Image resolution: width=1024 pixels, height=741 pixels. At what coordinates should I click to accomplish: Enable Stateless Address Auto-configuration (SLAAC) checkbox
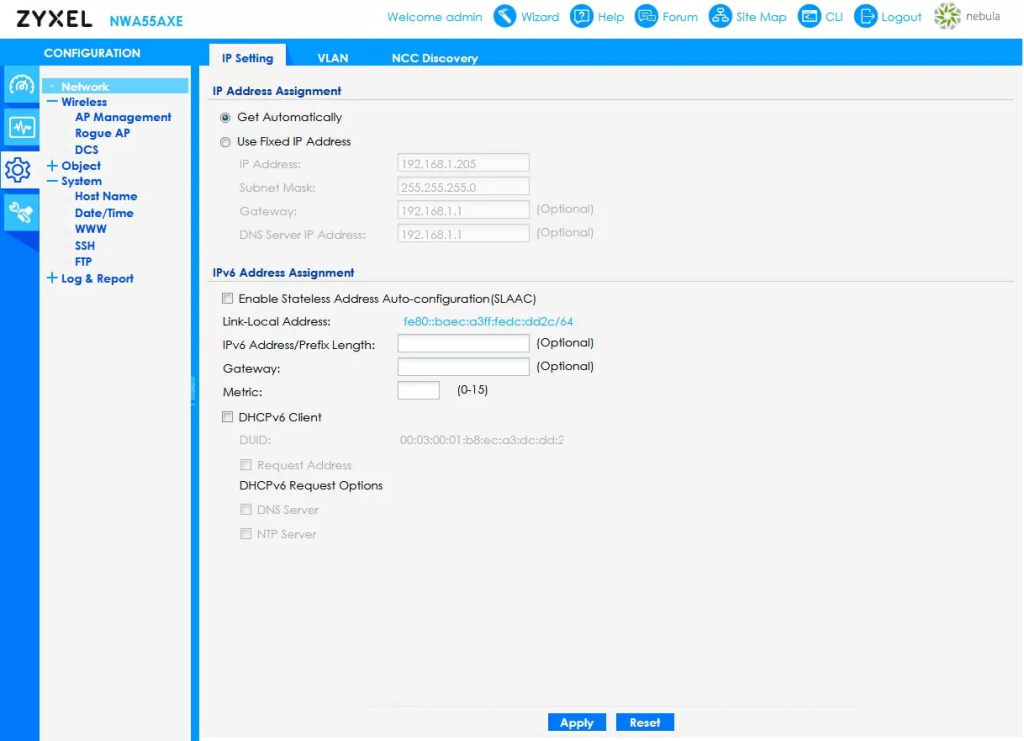coord(228,299)
